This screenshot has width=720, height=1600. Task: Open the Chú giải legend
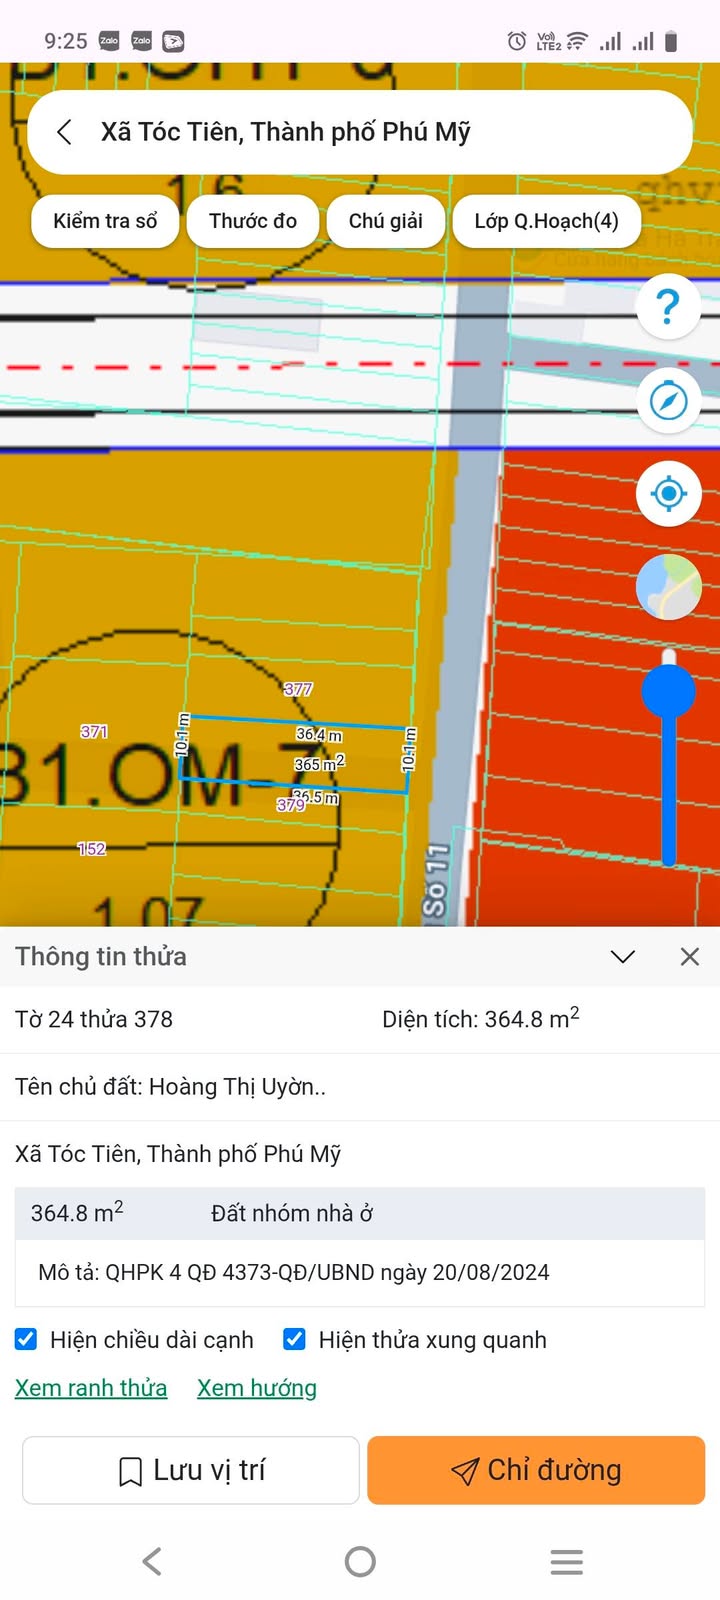pyautogui.click(x=385, y=221)
